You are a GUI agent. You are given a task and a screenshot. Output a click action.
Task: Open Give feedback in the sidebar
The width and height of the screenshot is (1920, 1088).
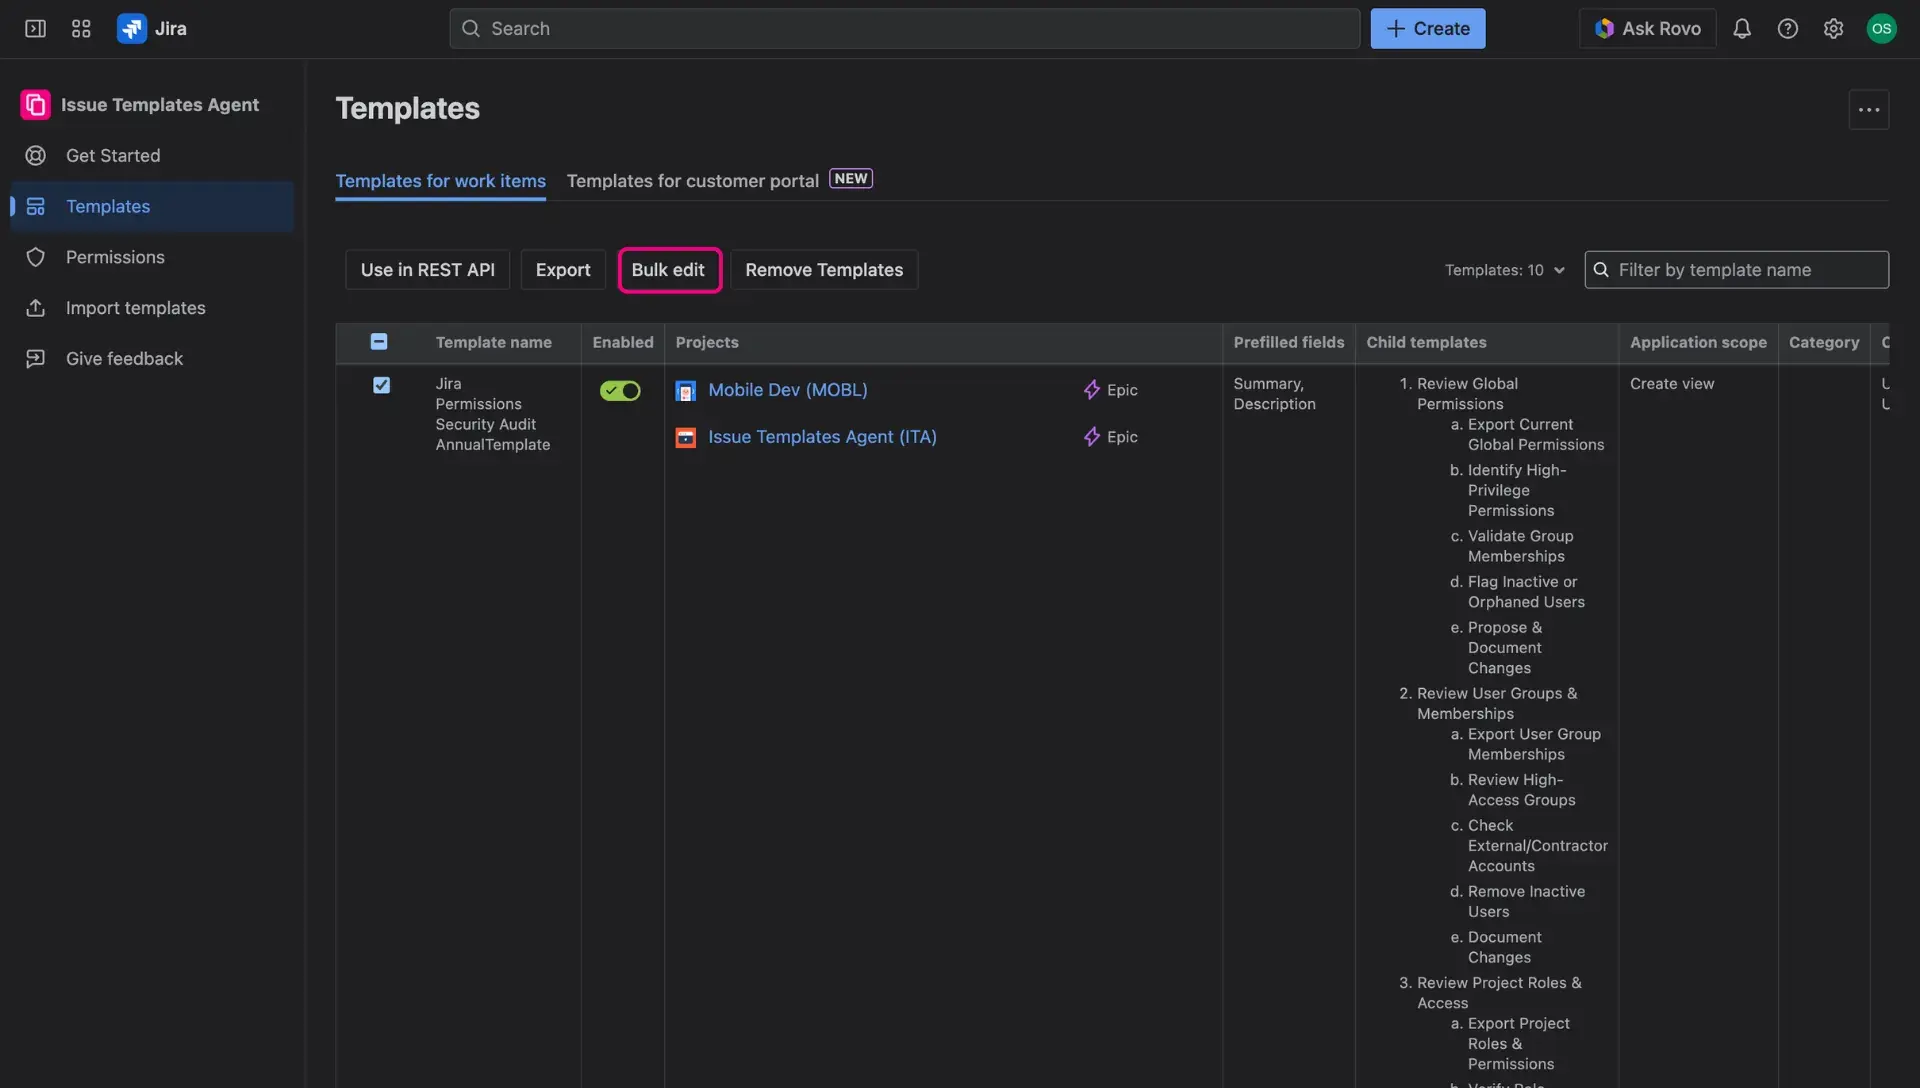[x=124, y=358]
